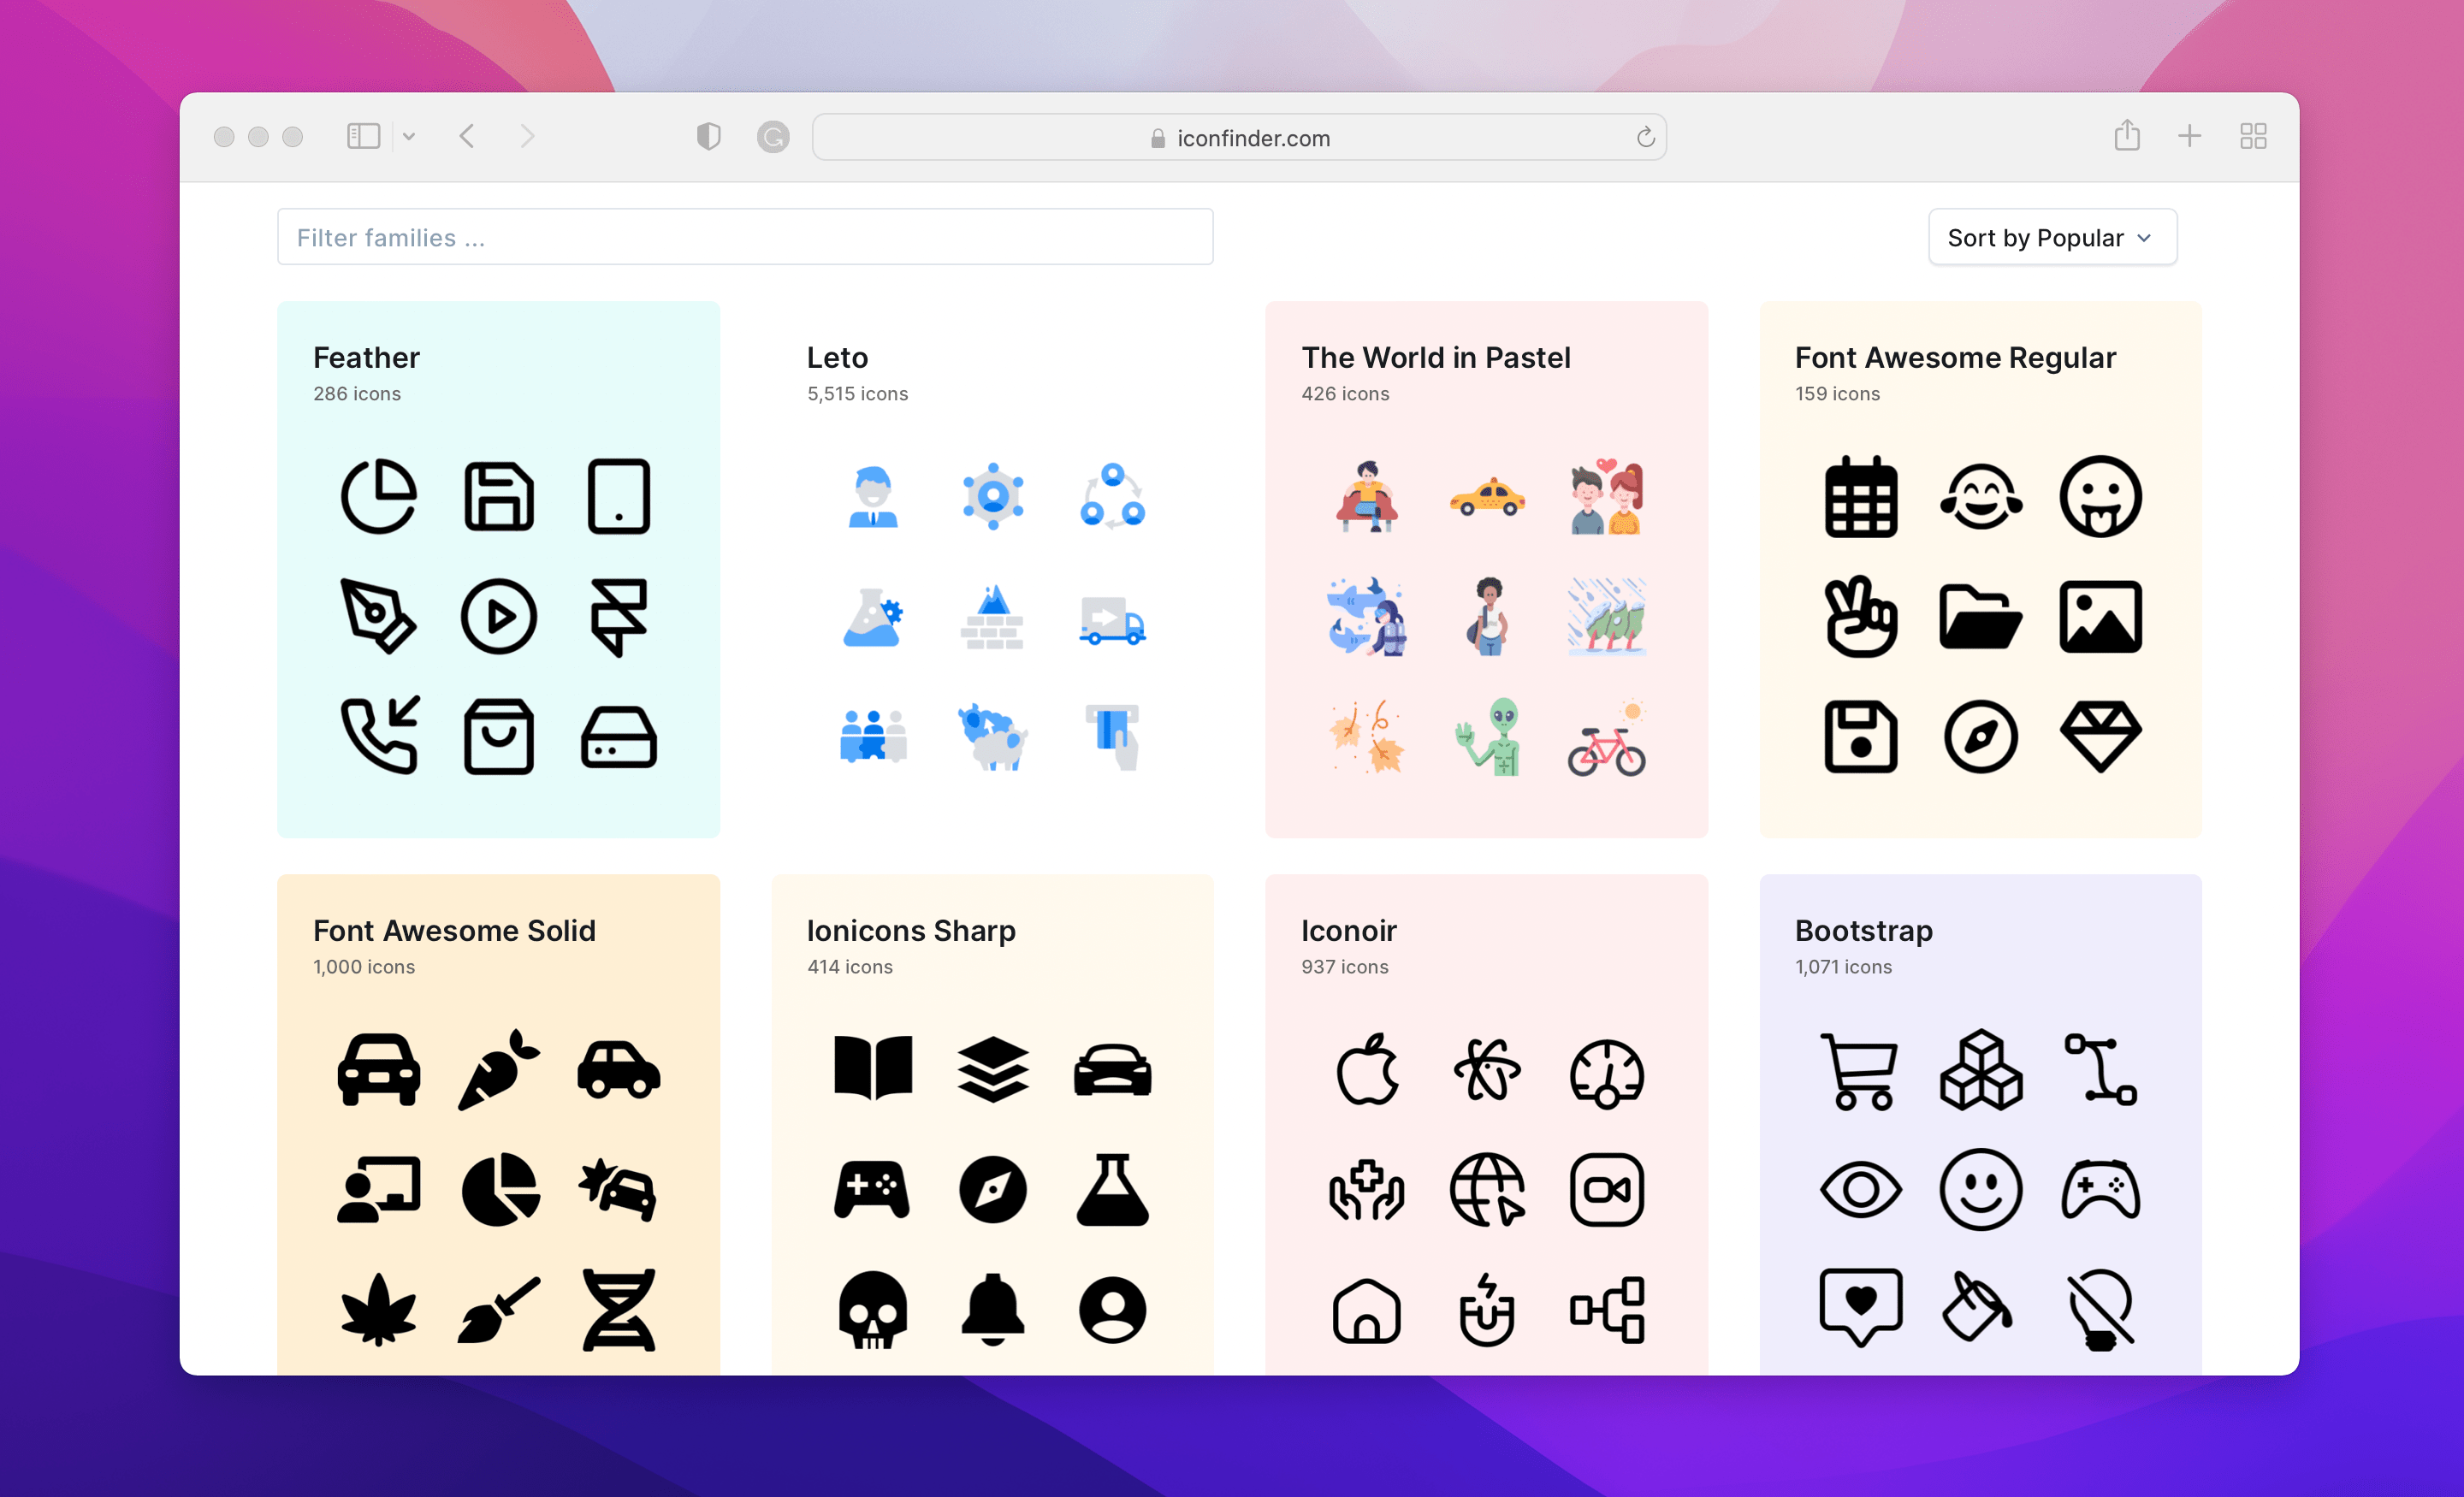
Task: Pick the Font Awesome Regular gem icon
Action: tap(2100, 736)
